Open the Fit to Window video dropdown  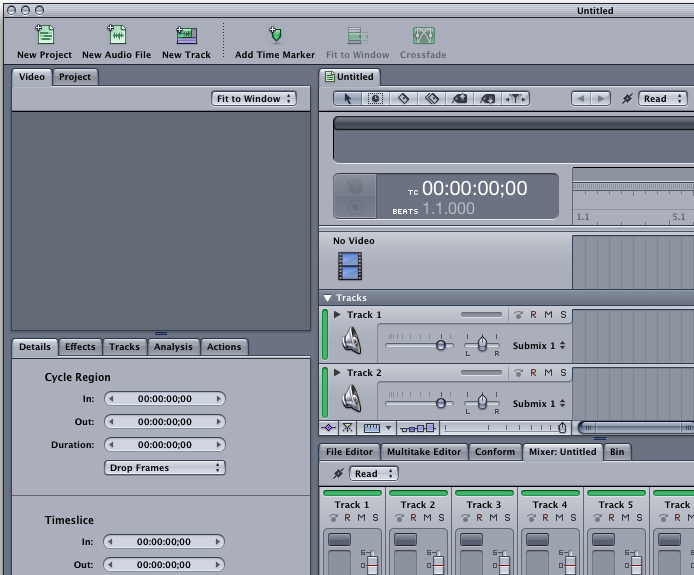pos(254,98)
